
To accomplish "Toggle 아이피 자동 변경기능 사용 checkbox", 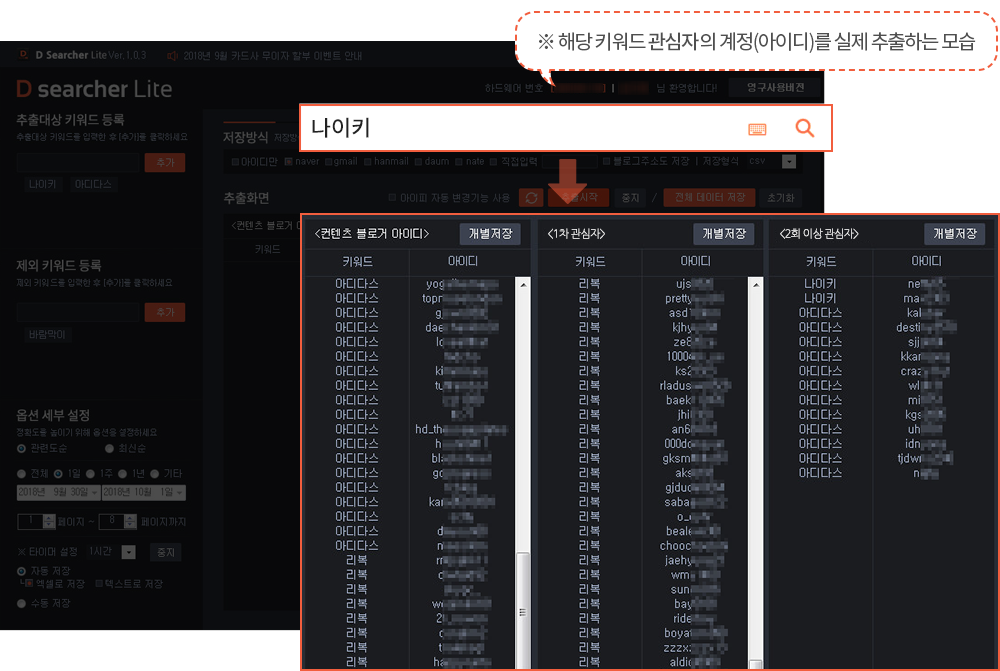I will pos(392,198).
